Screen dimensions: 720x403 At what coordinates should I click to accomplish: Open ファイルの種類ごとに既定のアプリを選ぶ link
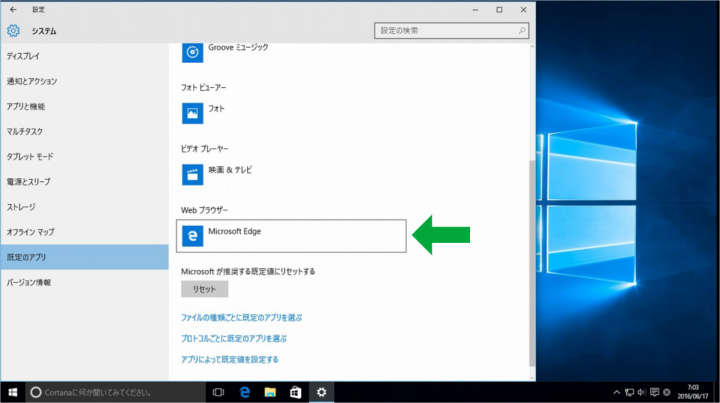[242, 317]
